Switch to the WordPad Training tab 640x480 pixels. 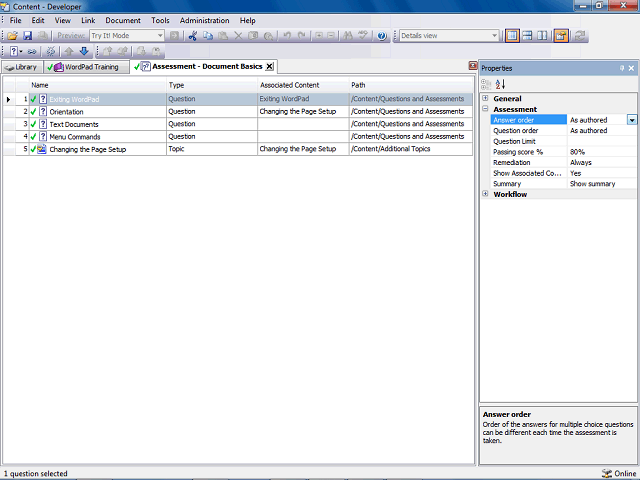pos(86,67)
